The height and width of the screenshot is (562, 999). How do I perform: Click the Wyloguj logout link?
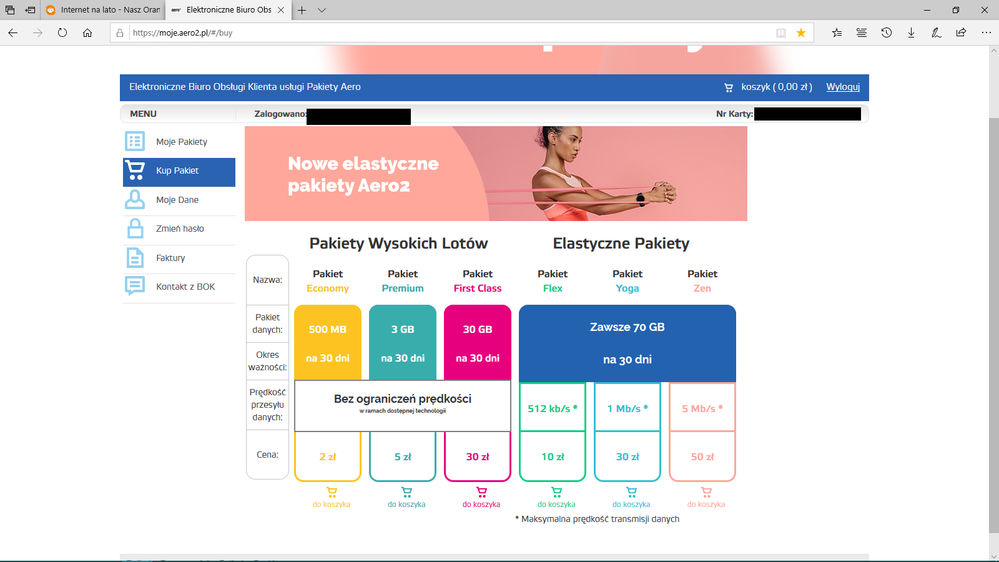(842, 87)
